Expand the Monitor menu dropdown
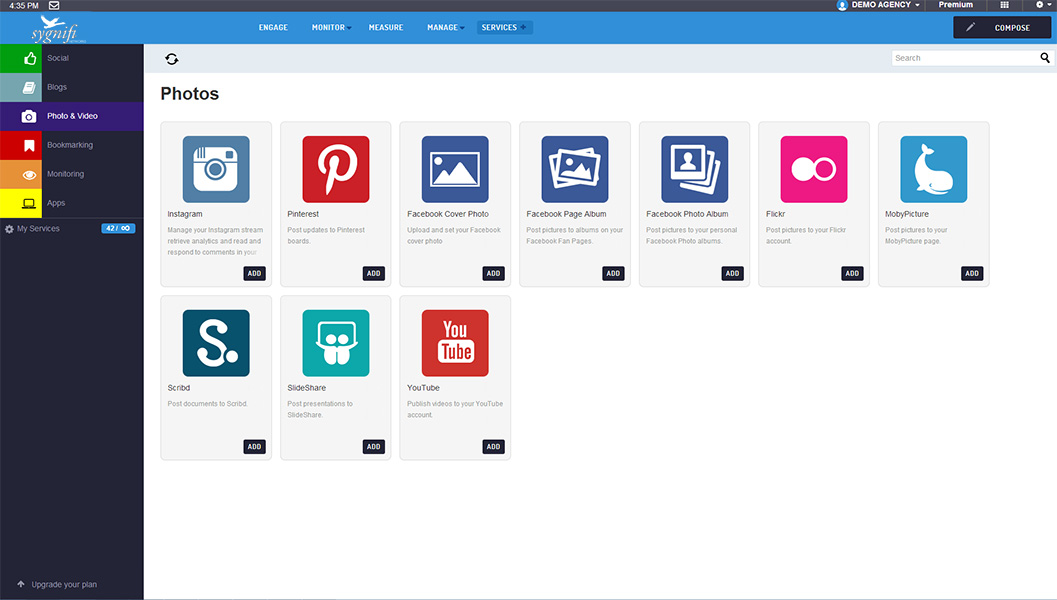 (x=329, y=28)
